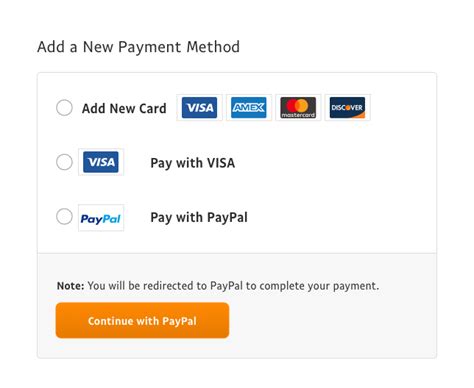
Task: Click the word PayPal in Pay with PayPal
Action: tap(227, 218)
